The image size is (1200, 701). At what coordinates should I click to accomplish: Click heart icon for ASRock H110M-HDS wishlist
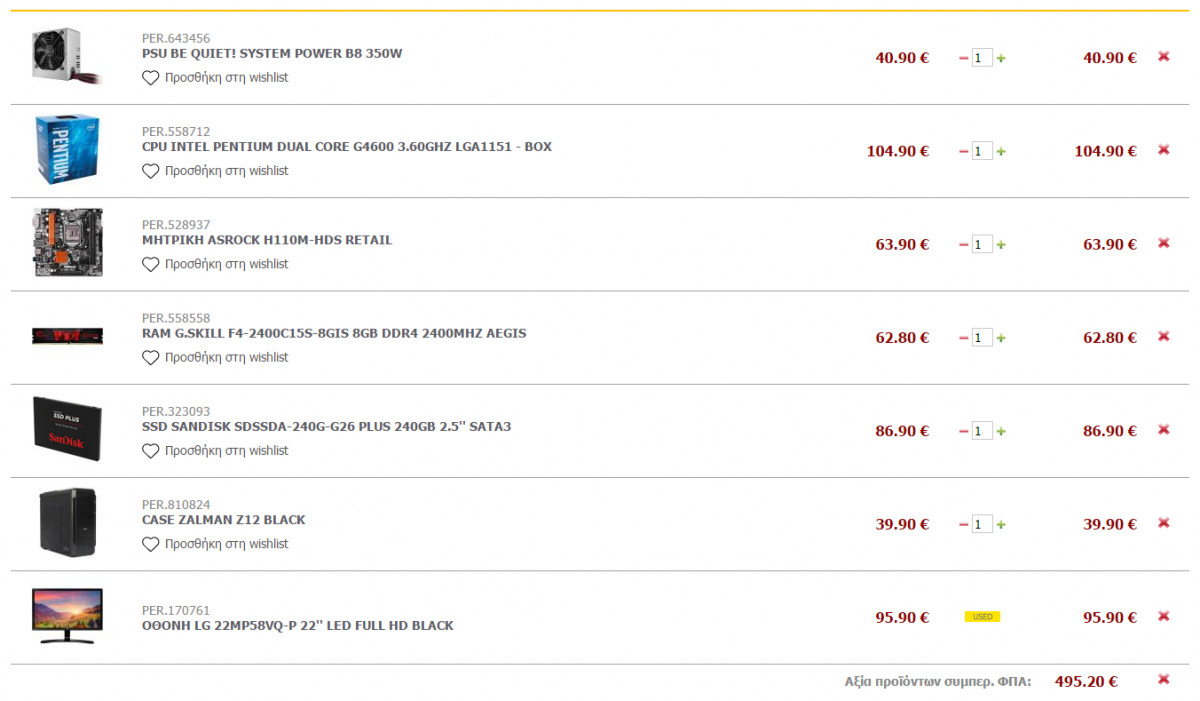click(151, 264)
